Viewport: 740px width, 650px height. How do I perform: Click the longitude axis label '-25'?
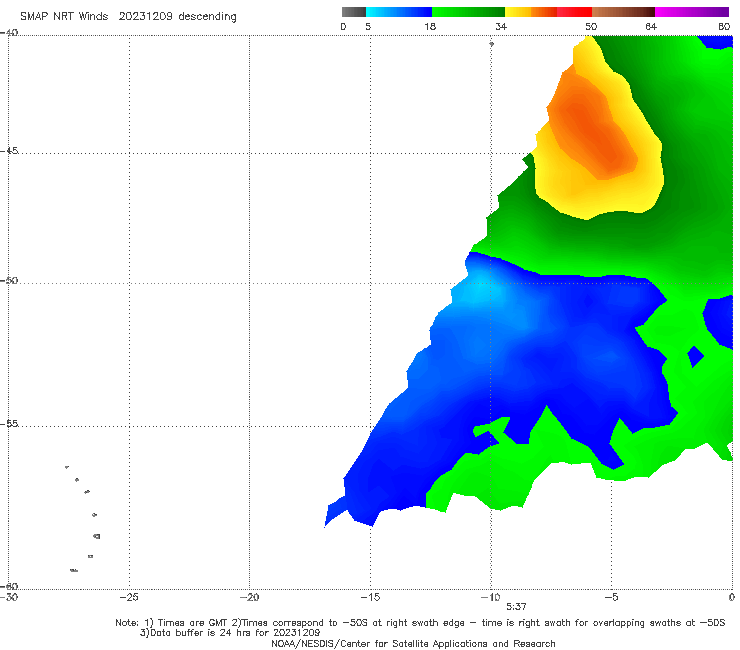coord(129,597)
